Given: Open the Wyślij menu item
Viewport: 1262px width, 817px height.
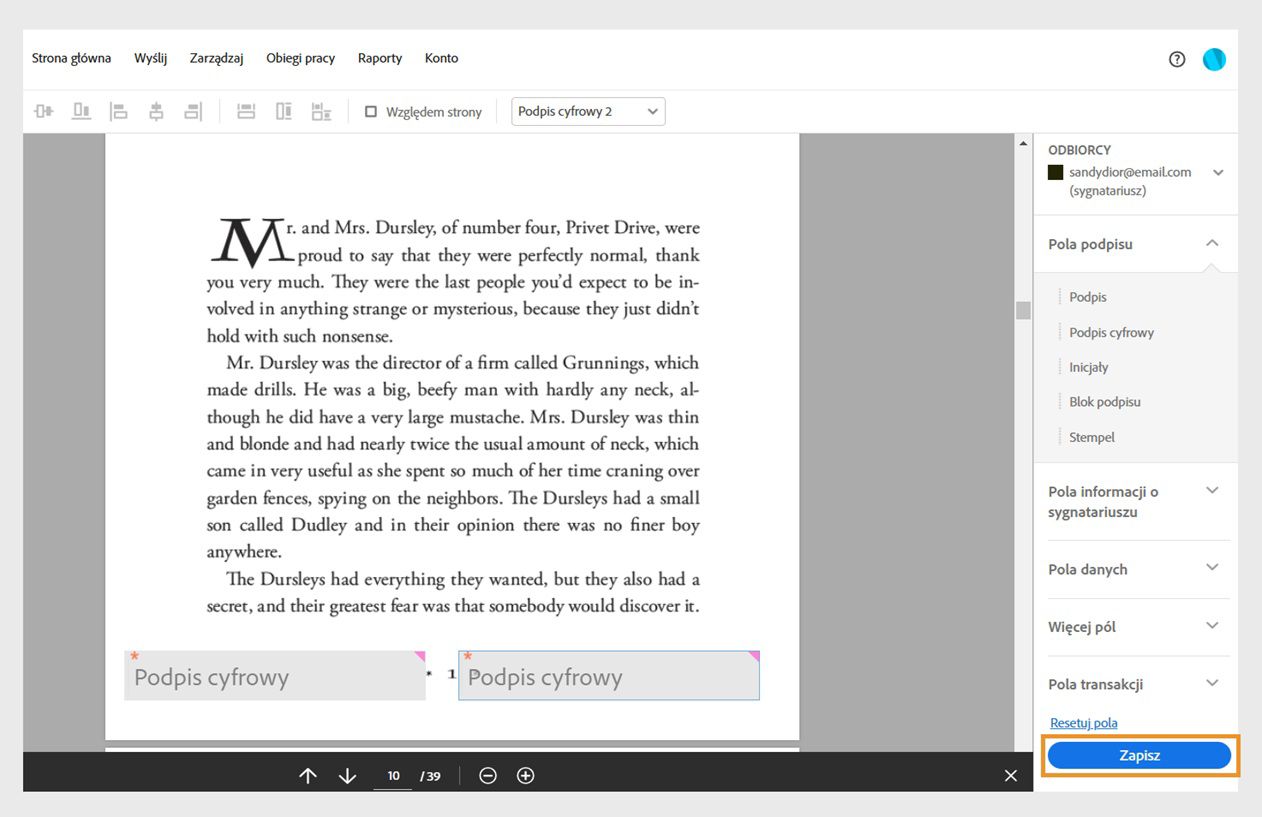Looking at the screenshot, I should 150,59.
